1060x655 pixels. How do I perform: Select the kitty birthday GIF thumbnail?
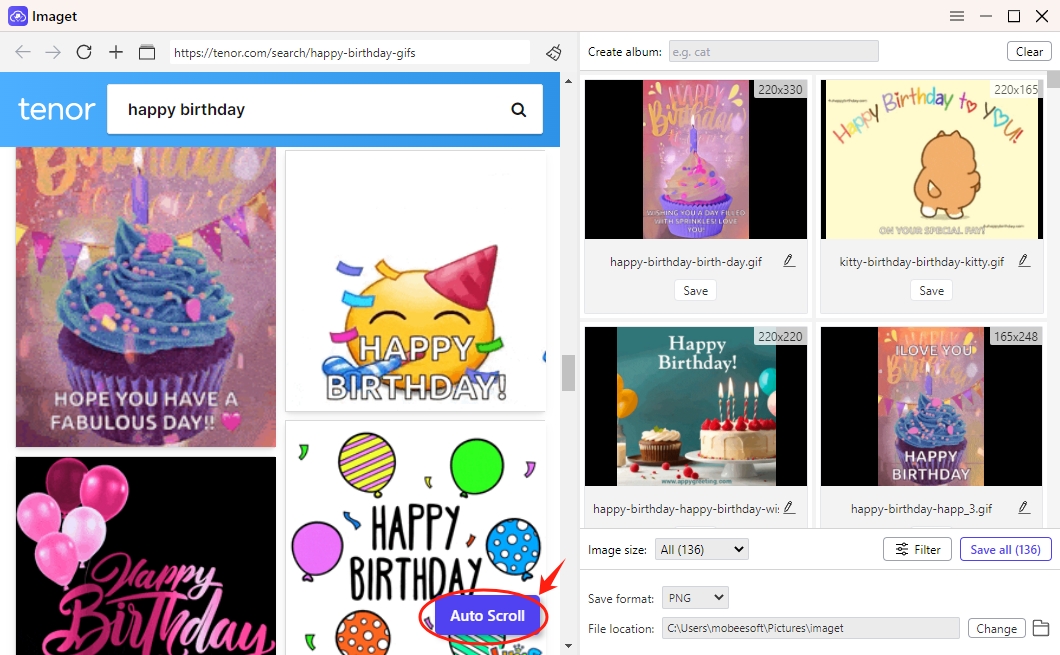tap(931, 160)
